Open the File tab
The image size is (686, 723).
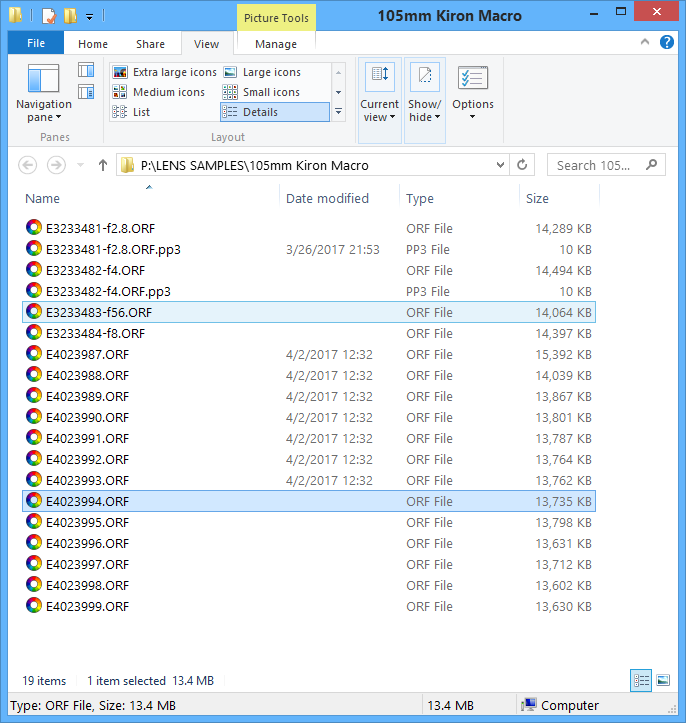coord(36,43)
